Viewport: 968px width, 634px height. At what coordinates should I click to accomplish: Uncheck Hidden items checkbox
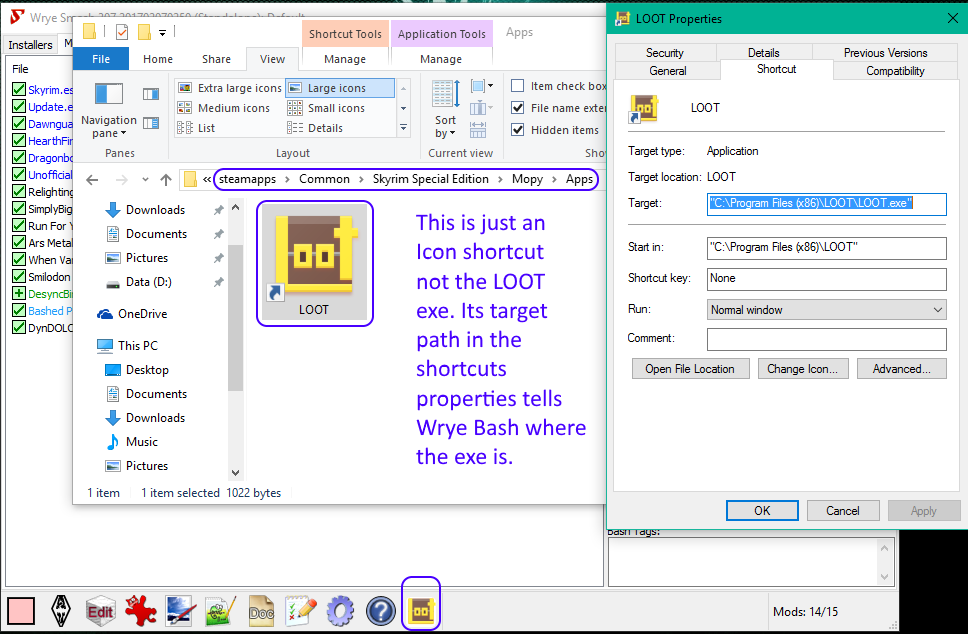click(518, 130)
